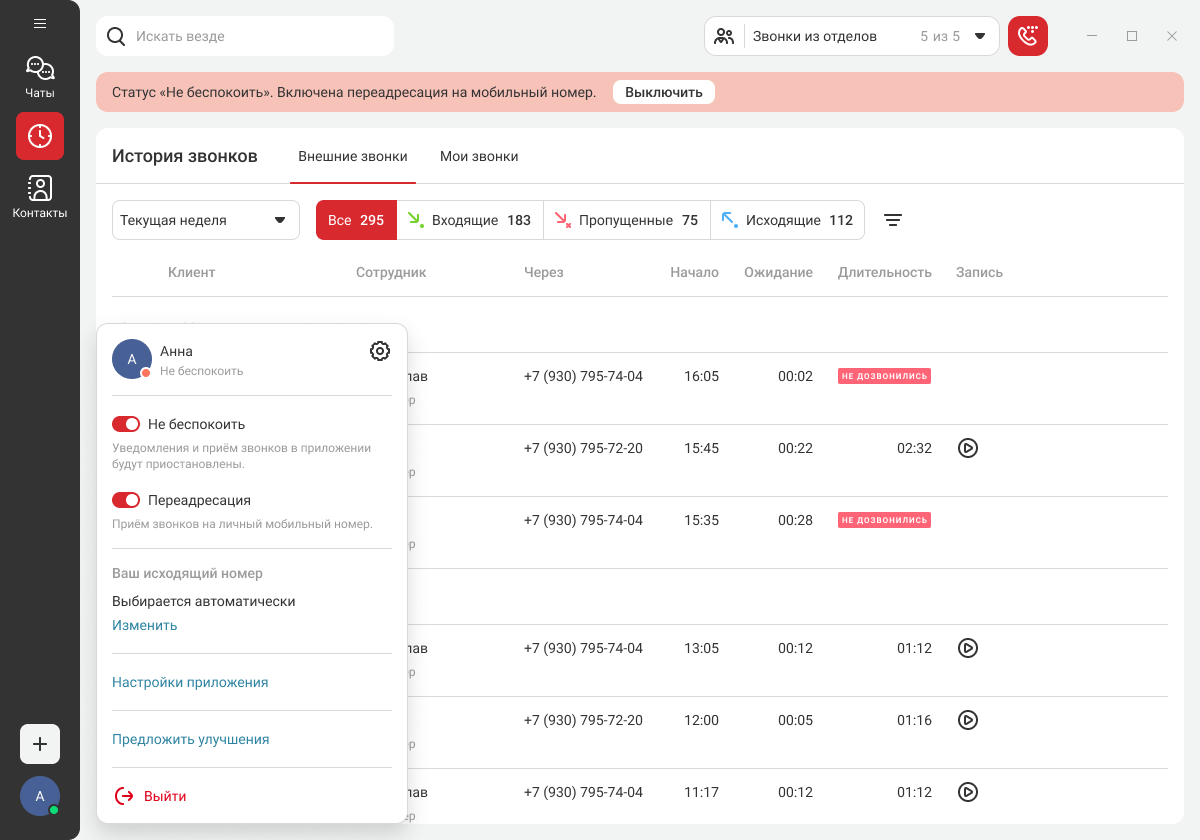The width and height of the screenshot is (1200, 840).
Task: Turn off the "Переадресация" switch
Action: pos(126,500)
